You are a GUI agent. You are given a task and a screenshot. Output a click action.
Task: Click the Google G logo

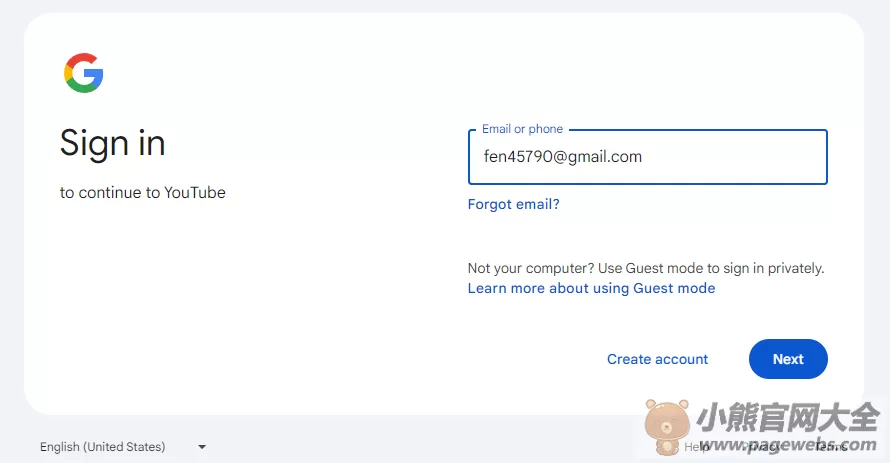point(83,73)
